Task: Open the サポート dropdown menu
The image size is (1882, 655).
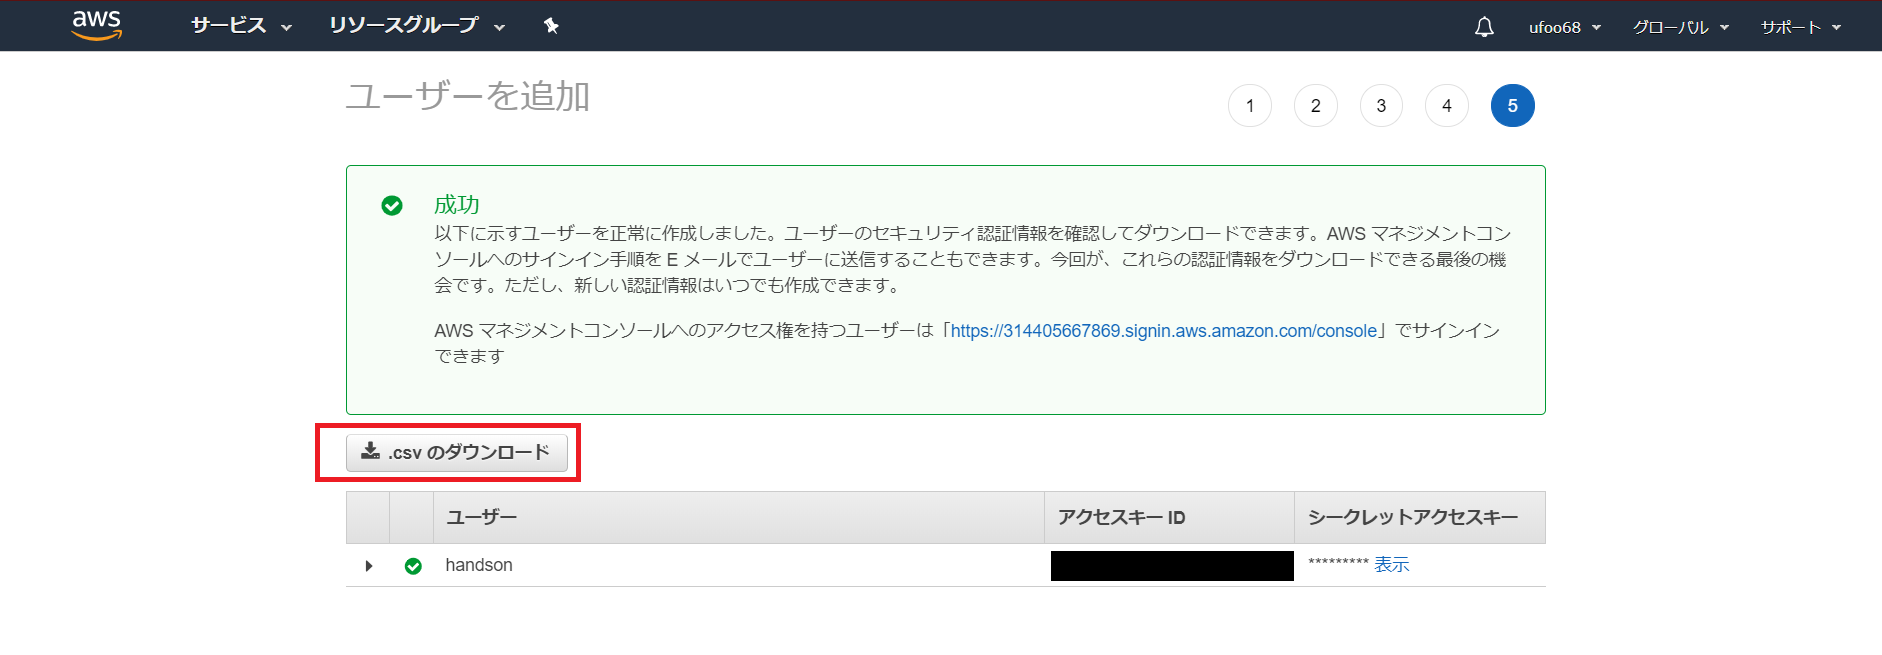Action: point(1801,27)
